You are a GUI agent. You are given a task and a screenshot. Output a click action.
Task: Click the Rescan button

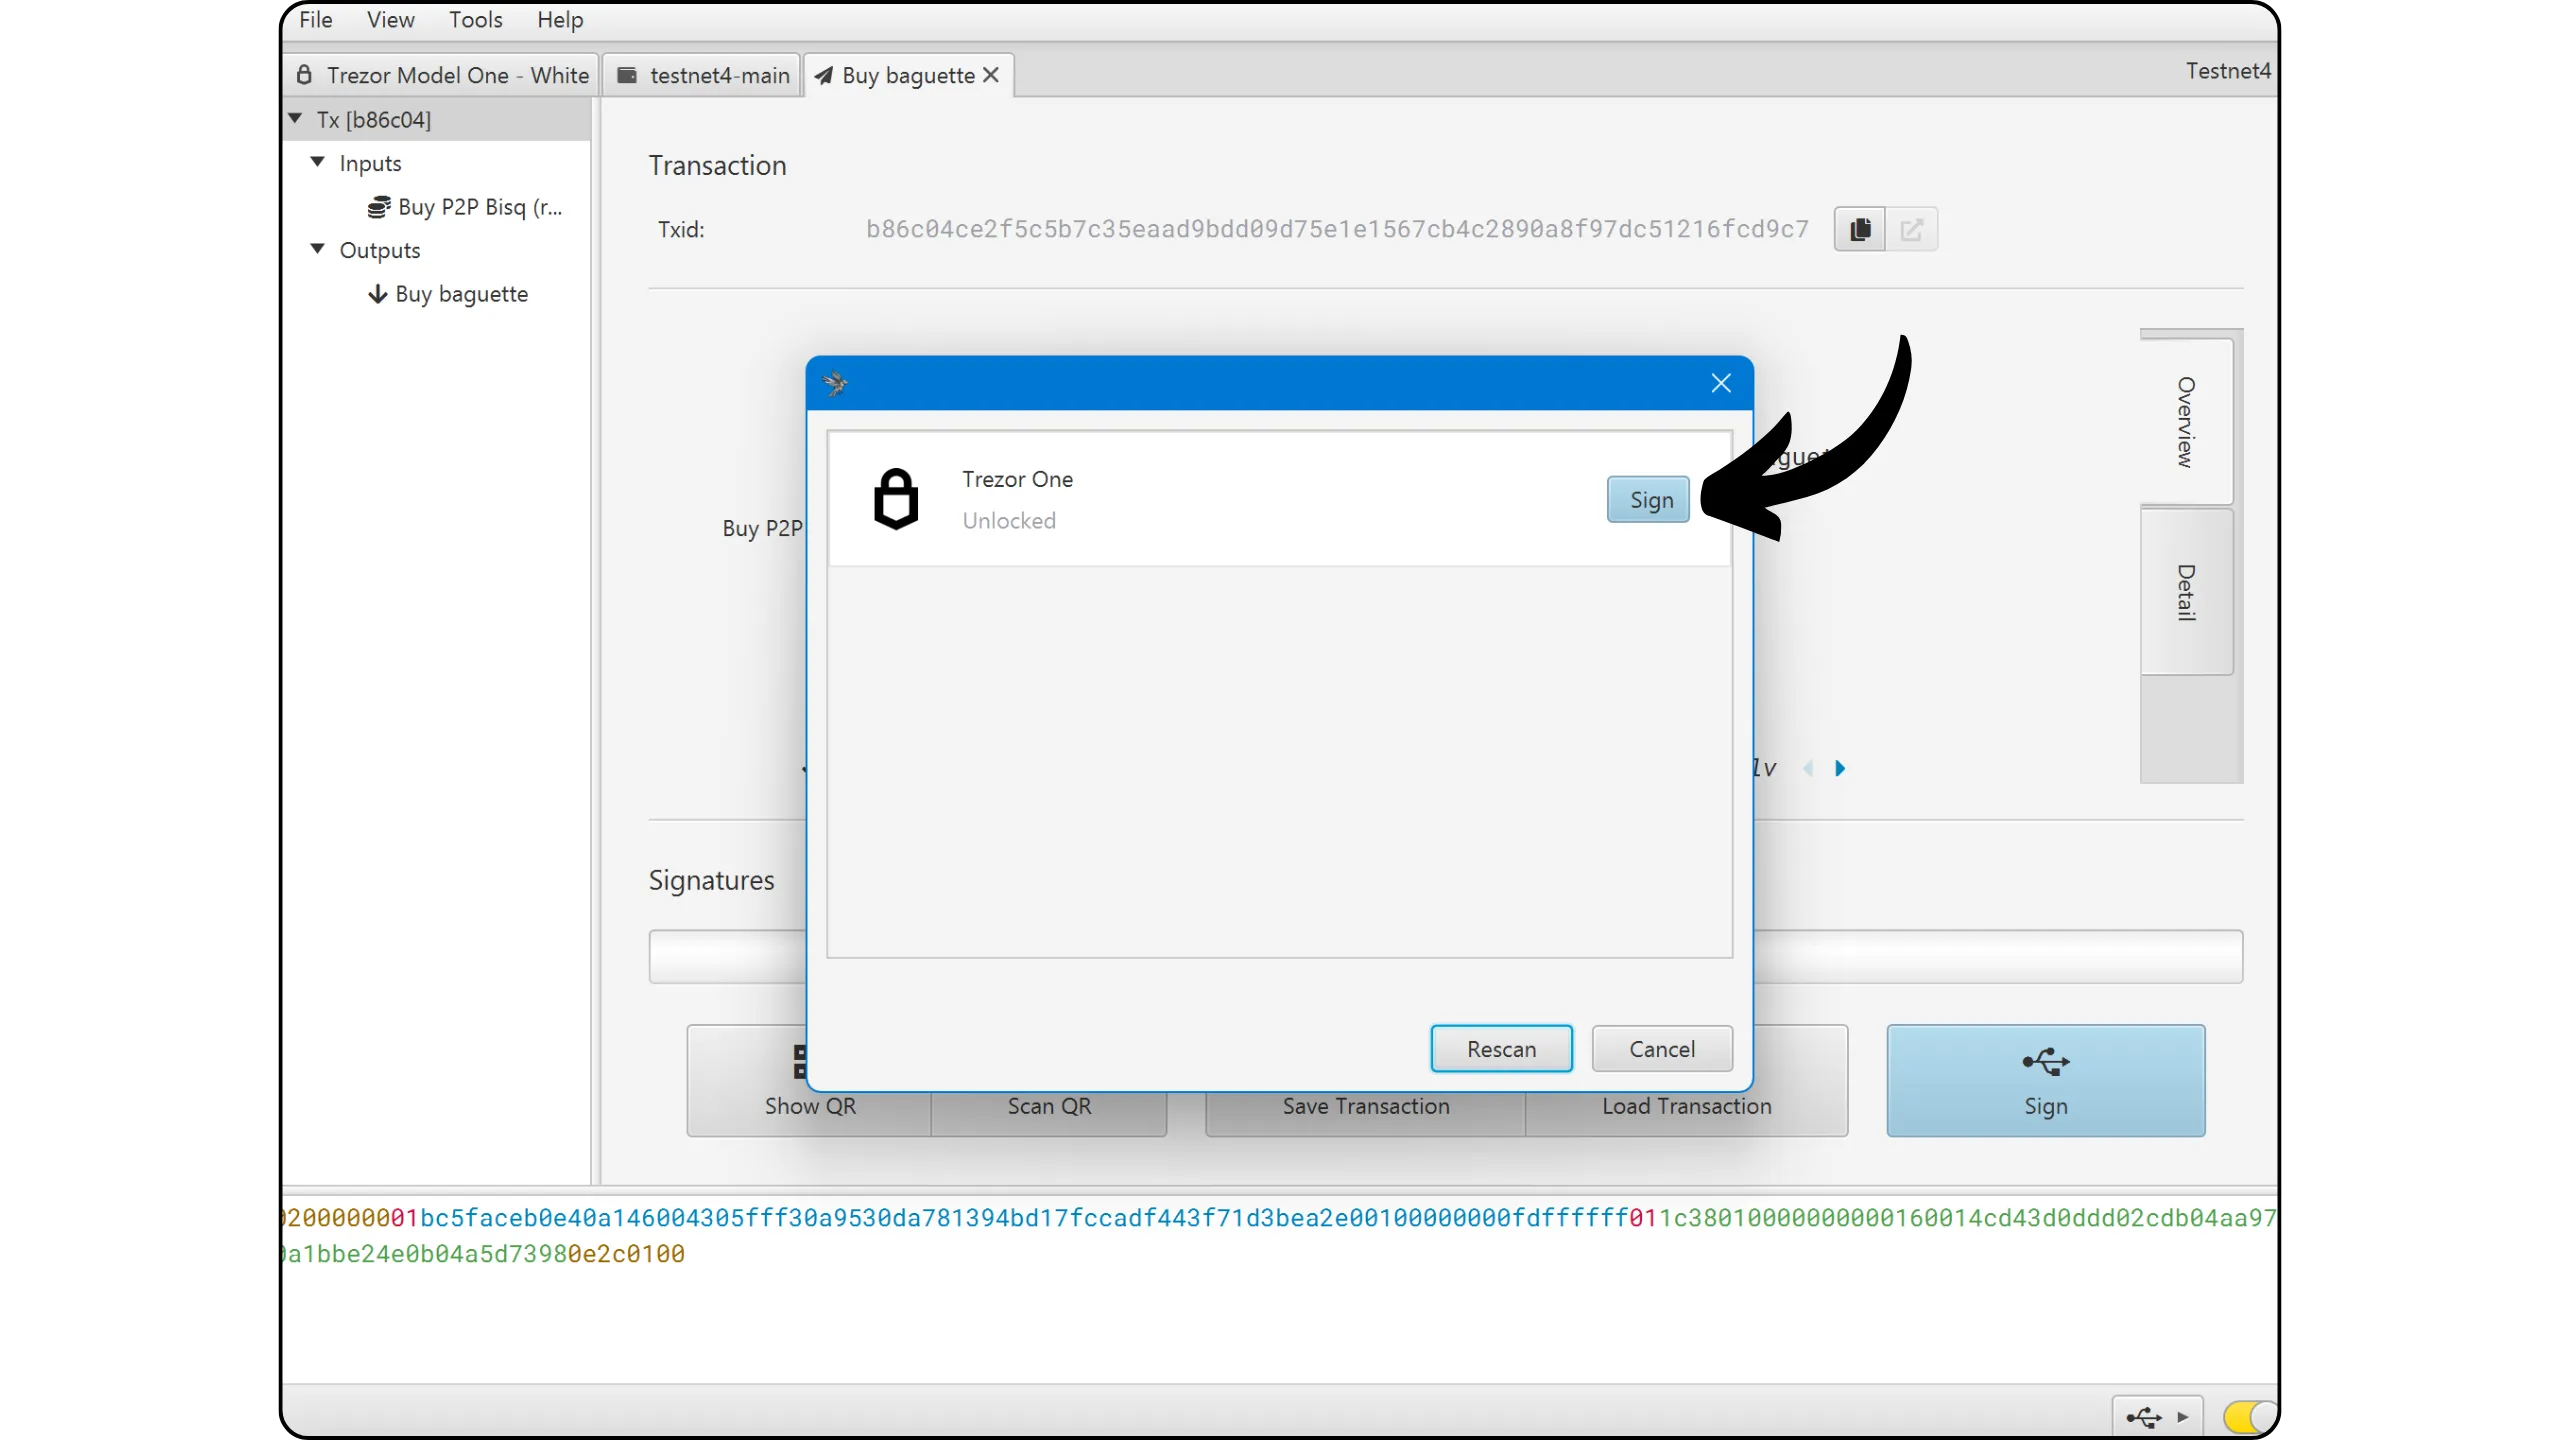[1500, 1049]
